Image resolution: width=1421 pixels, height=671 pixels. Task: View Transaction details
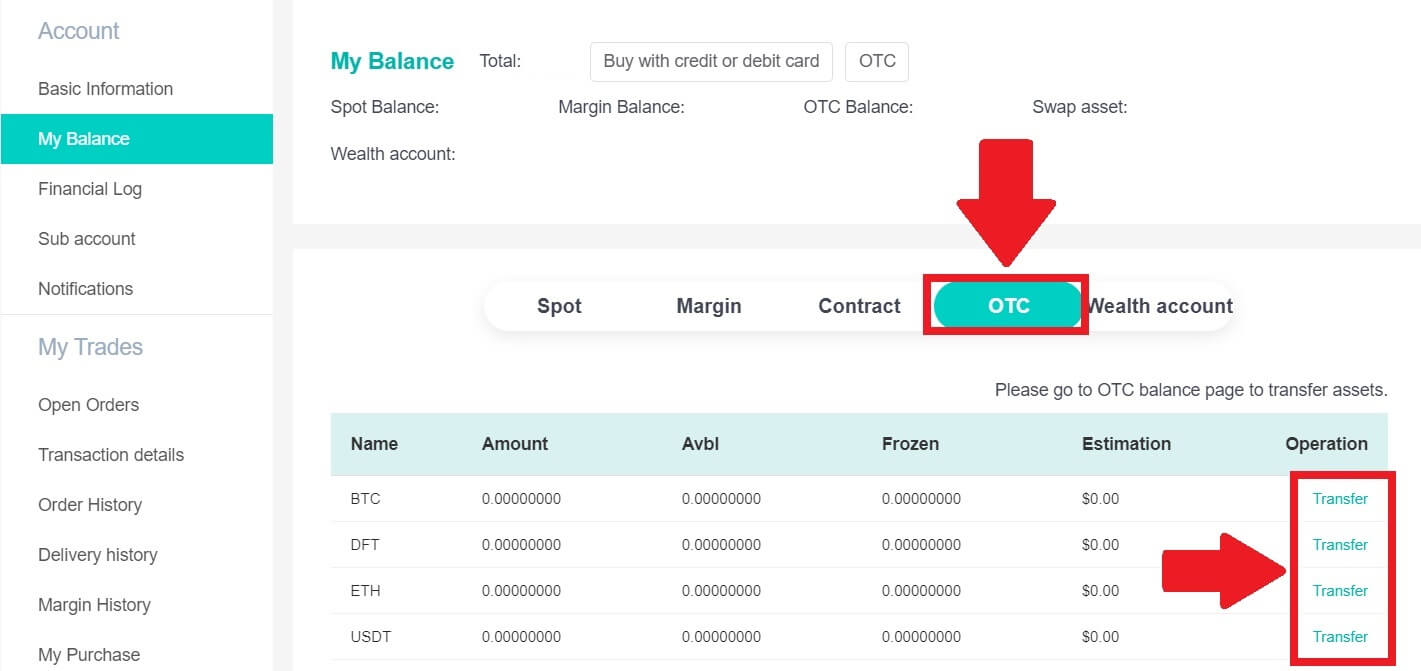(110, 454)
